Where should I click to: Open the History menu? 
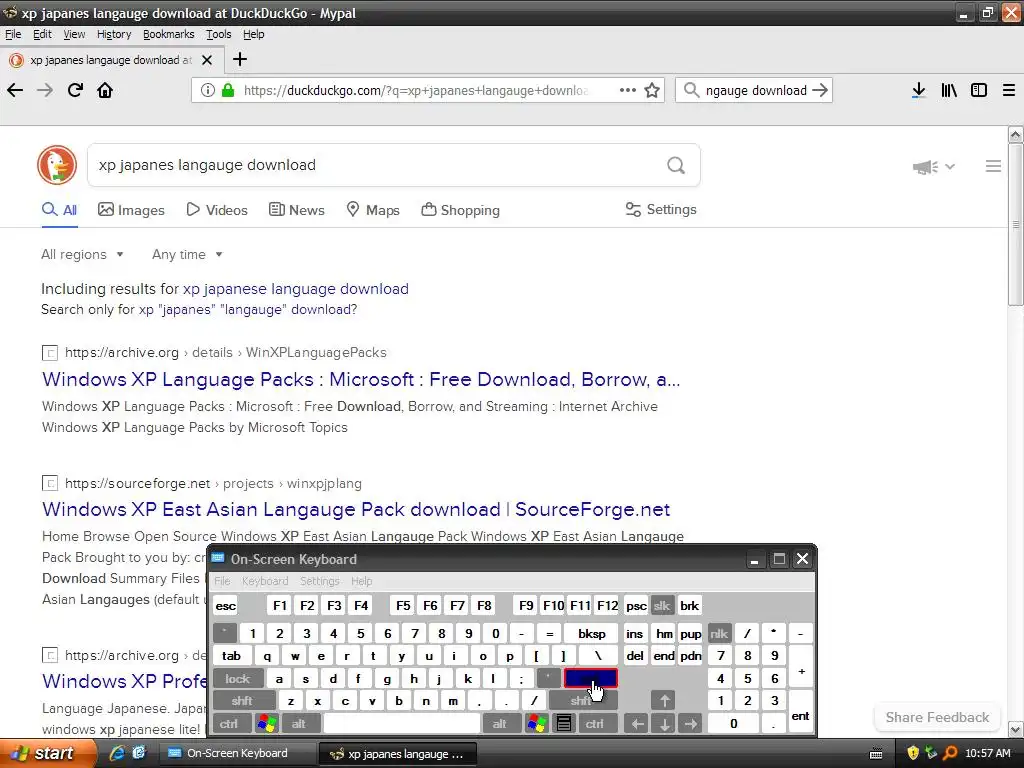coord(114,34)
